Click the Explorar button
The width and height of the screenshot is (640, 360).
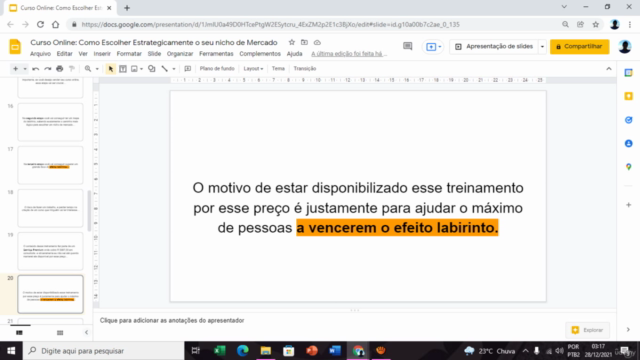pyautogui.click(x=587, y=330)
